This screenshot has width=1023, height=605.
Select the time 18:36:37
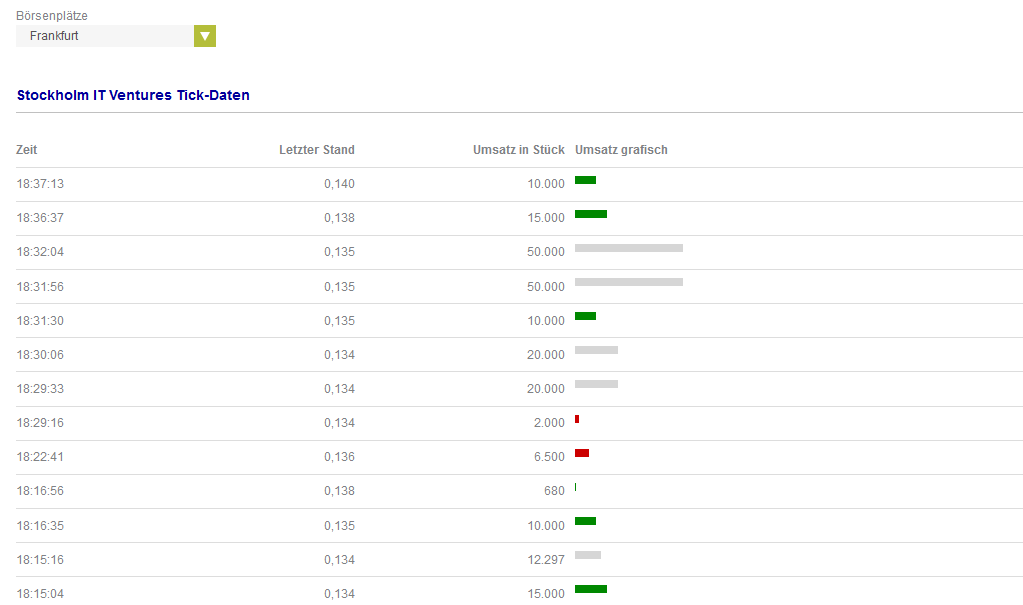[40, 218]
